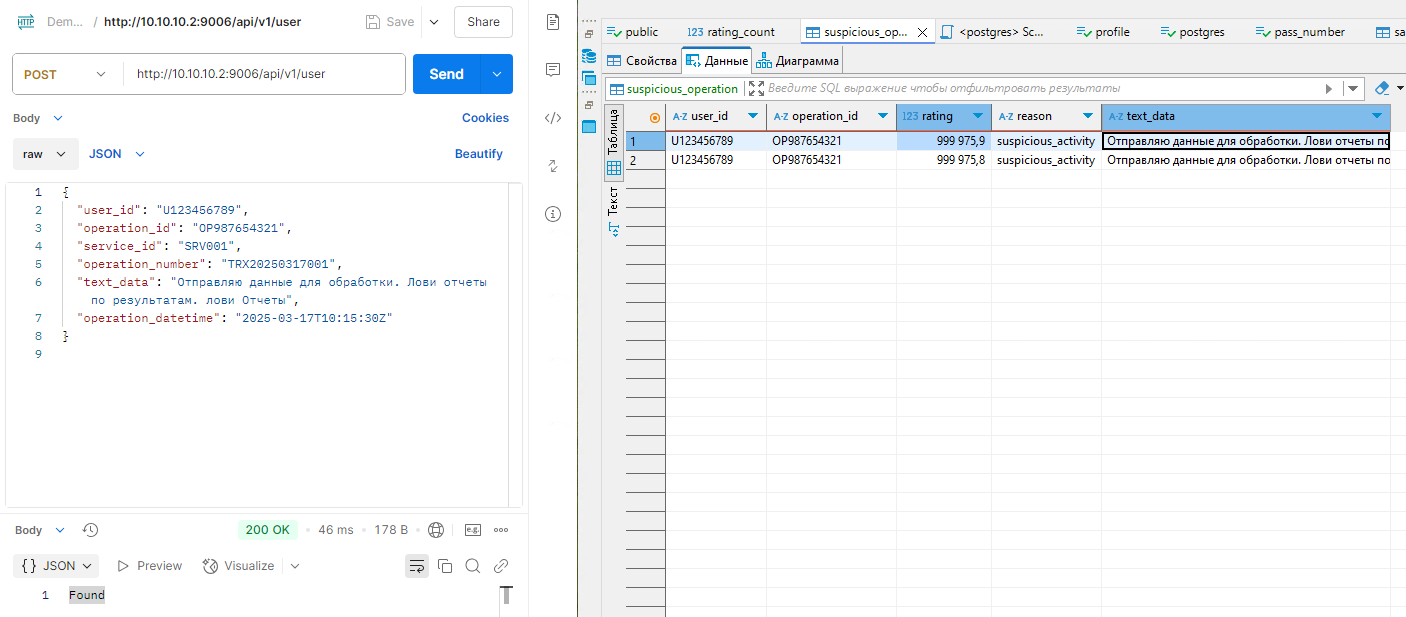
Task: Click the response history clock icon
Action: click(x=90, y=530)
